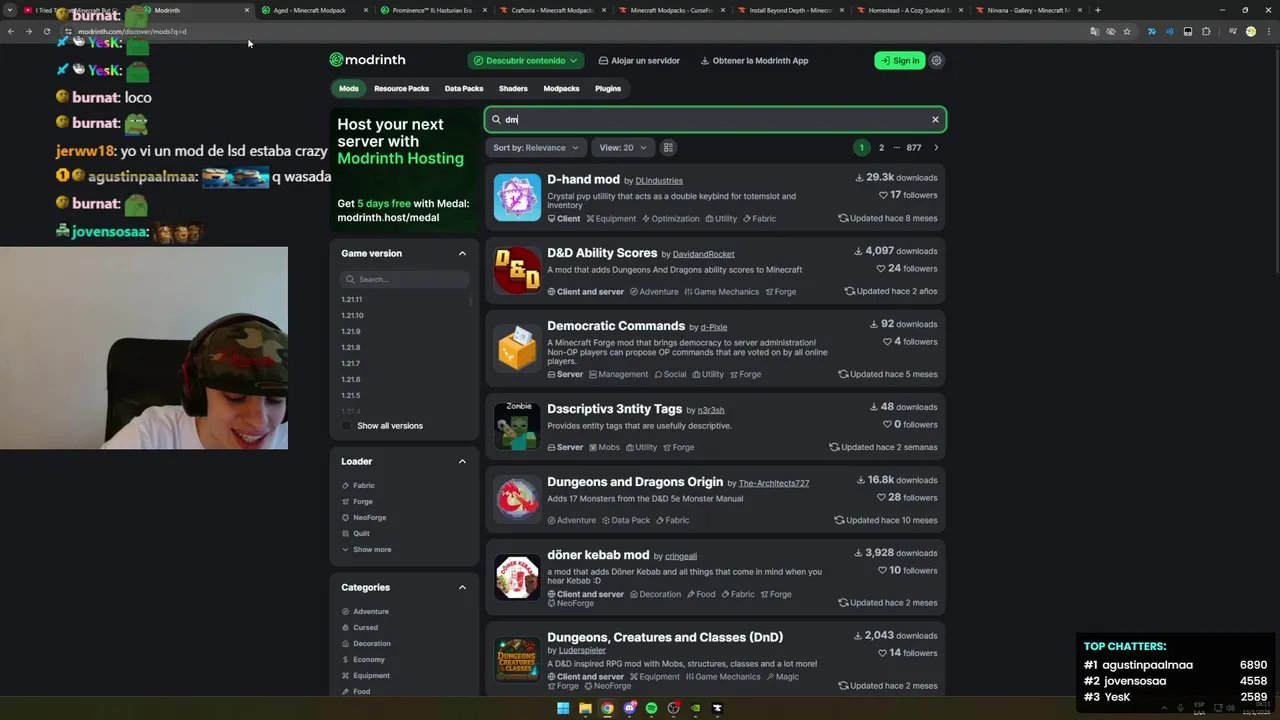Open new browser tab plus button
This screenshot has height=720, width=1280.
pos(1097,10)
